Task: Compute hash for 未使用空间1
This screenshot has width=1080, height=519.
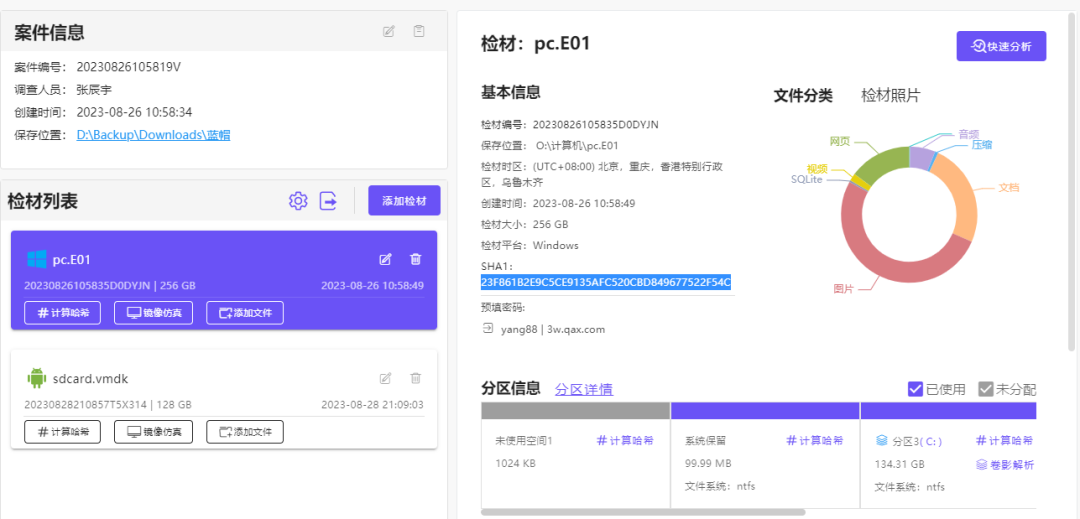Action: [625, 441]
